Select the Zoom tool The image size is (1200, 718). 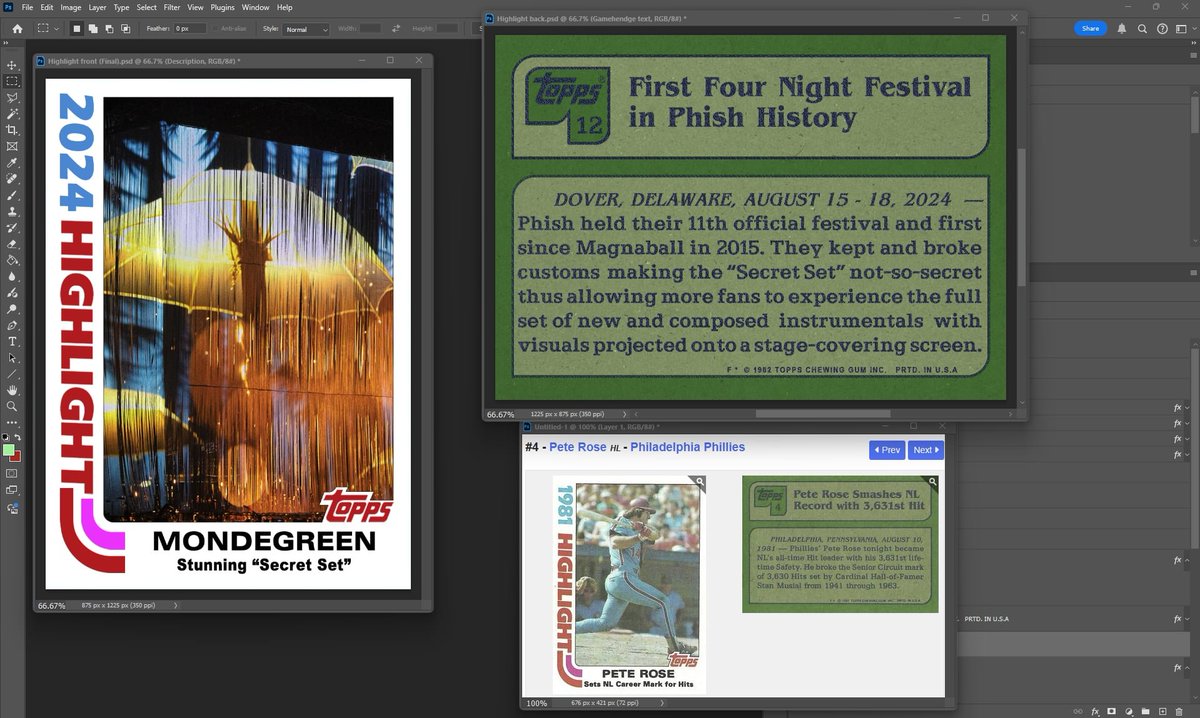pos(12,406)
